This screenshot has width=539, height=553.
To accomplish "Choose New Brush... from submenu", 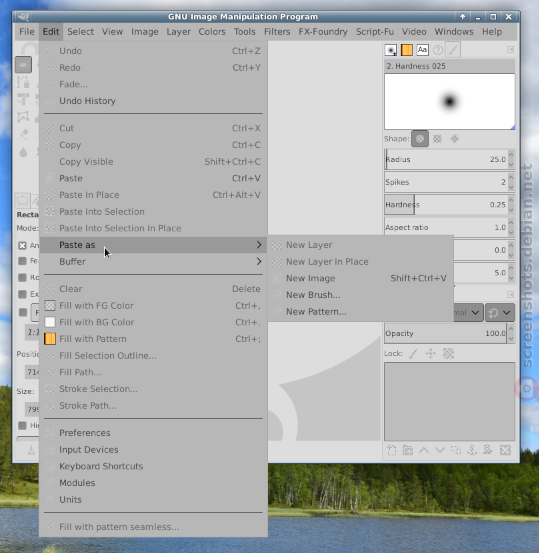I will point(360,295).
